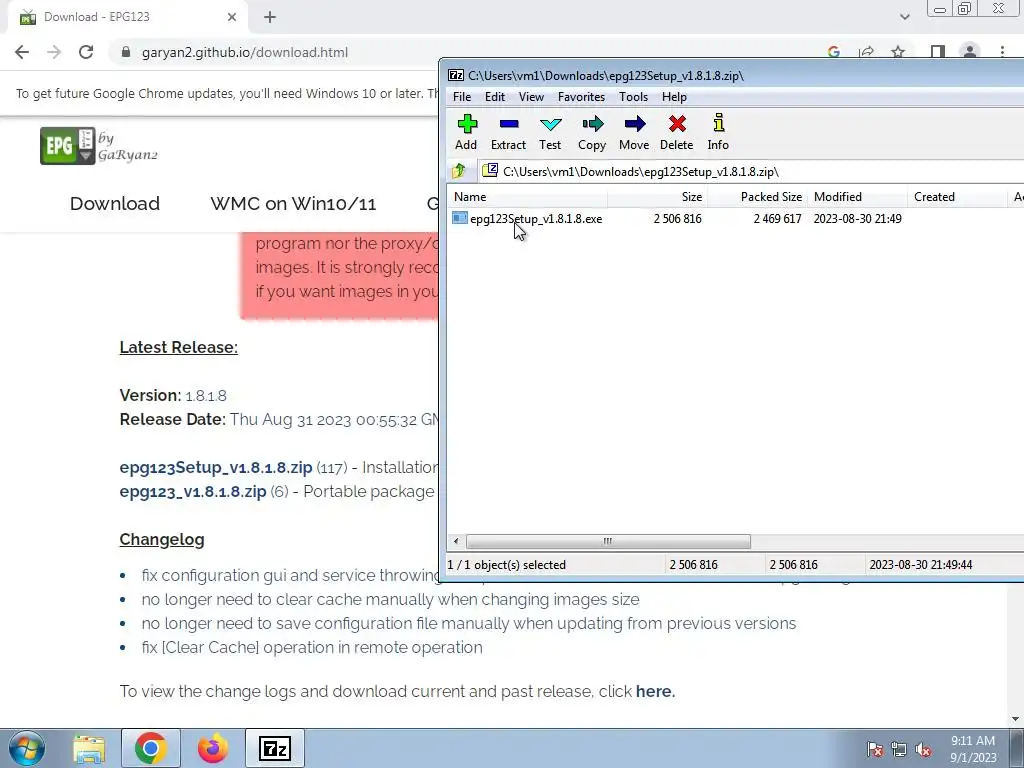Sort the file list by Size column
Viewport: 1024px width, 768px height.
(x=658, y=197)
